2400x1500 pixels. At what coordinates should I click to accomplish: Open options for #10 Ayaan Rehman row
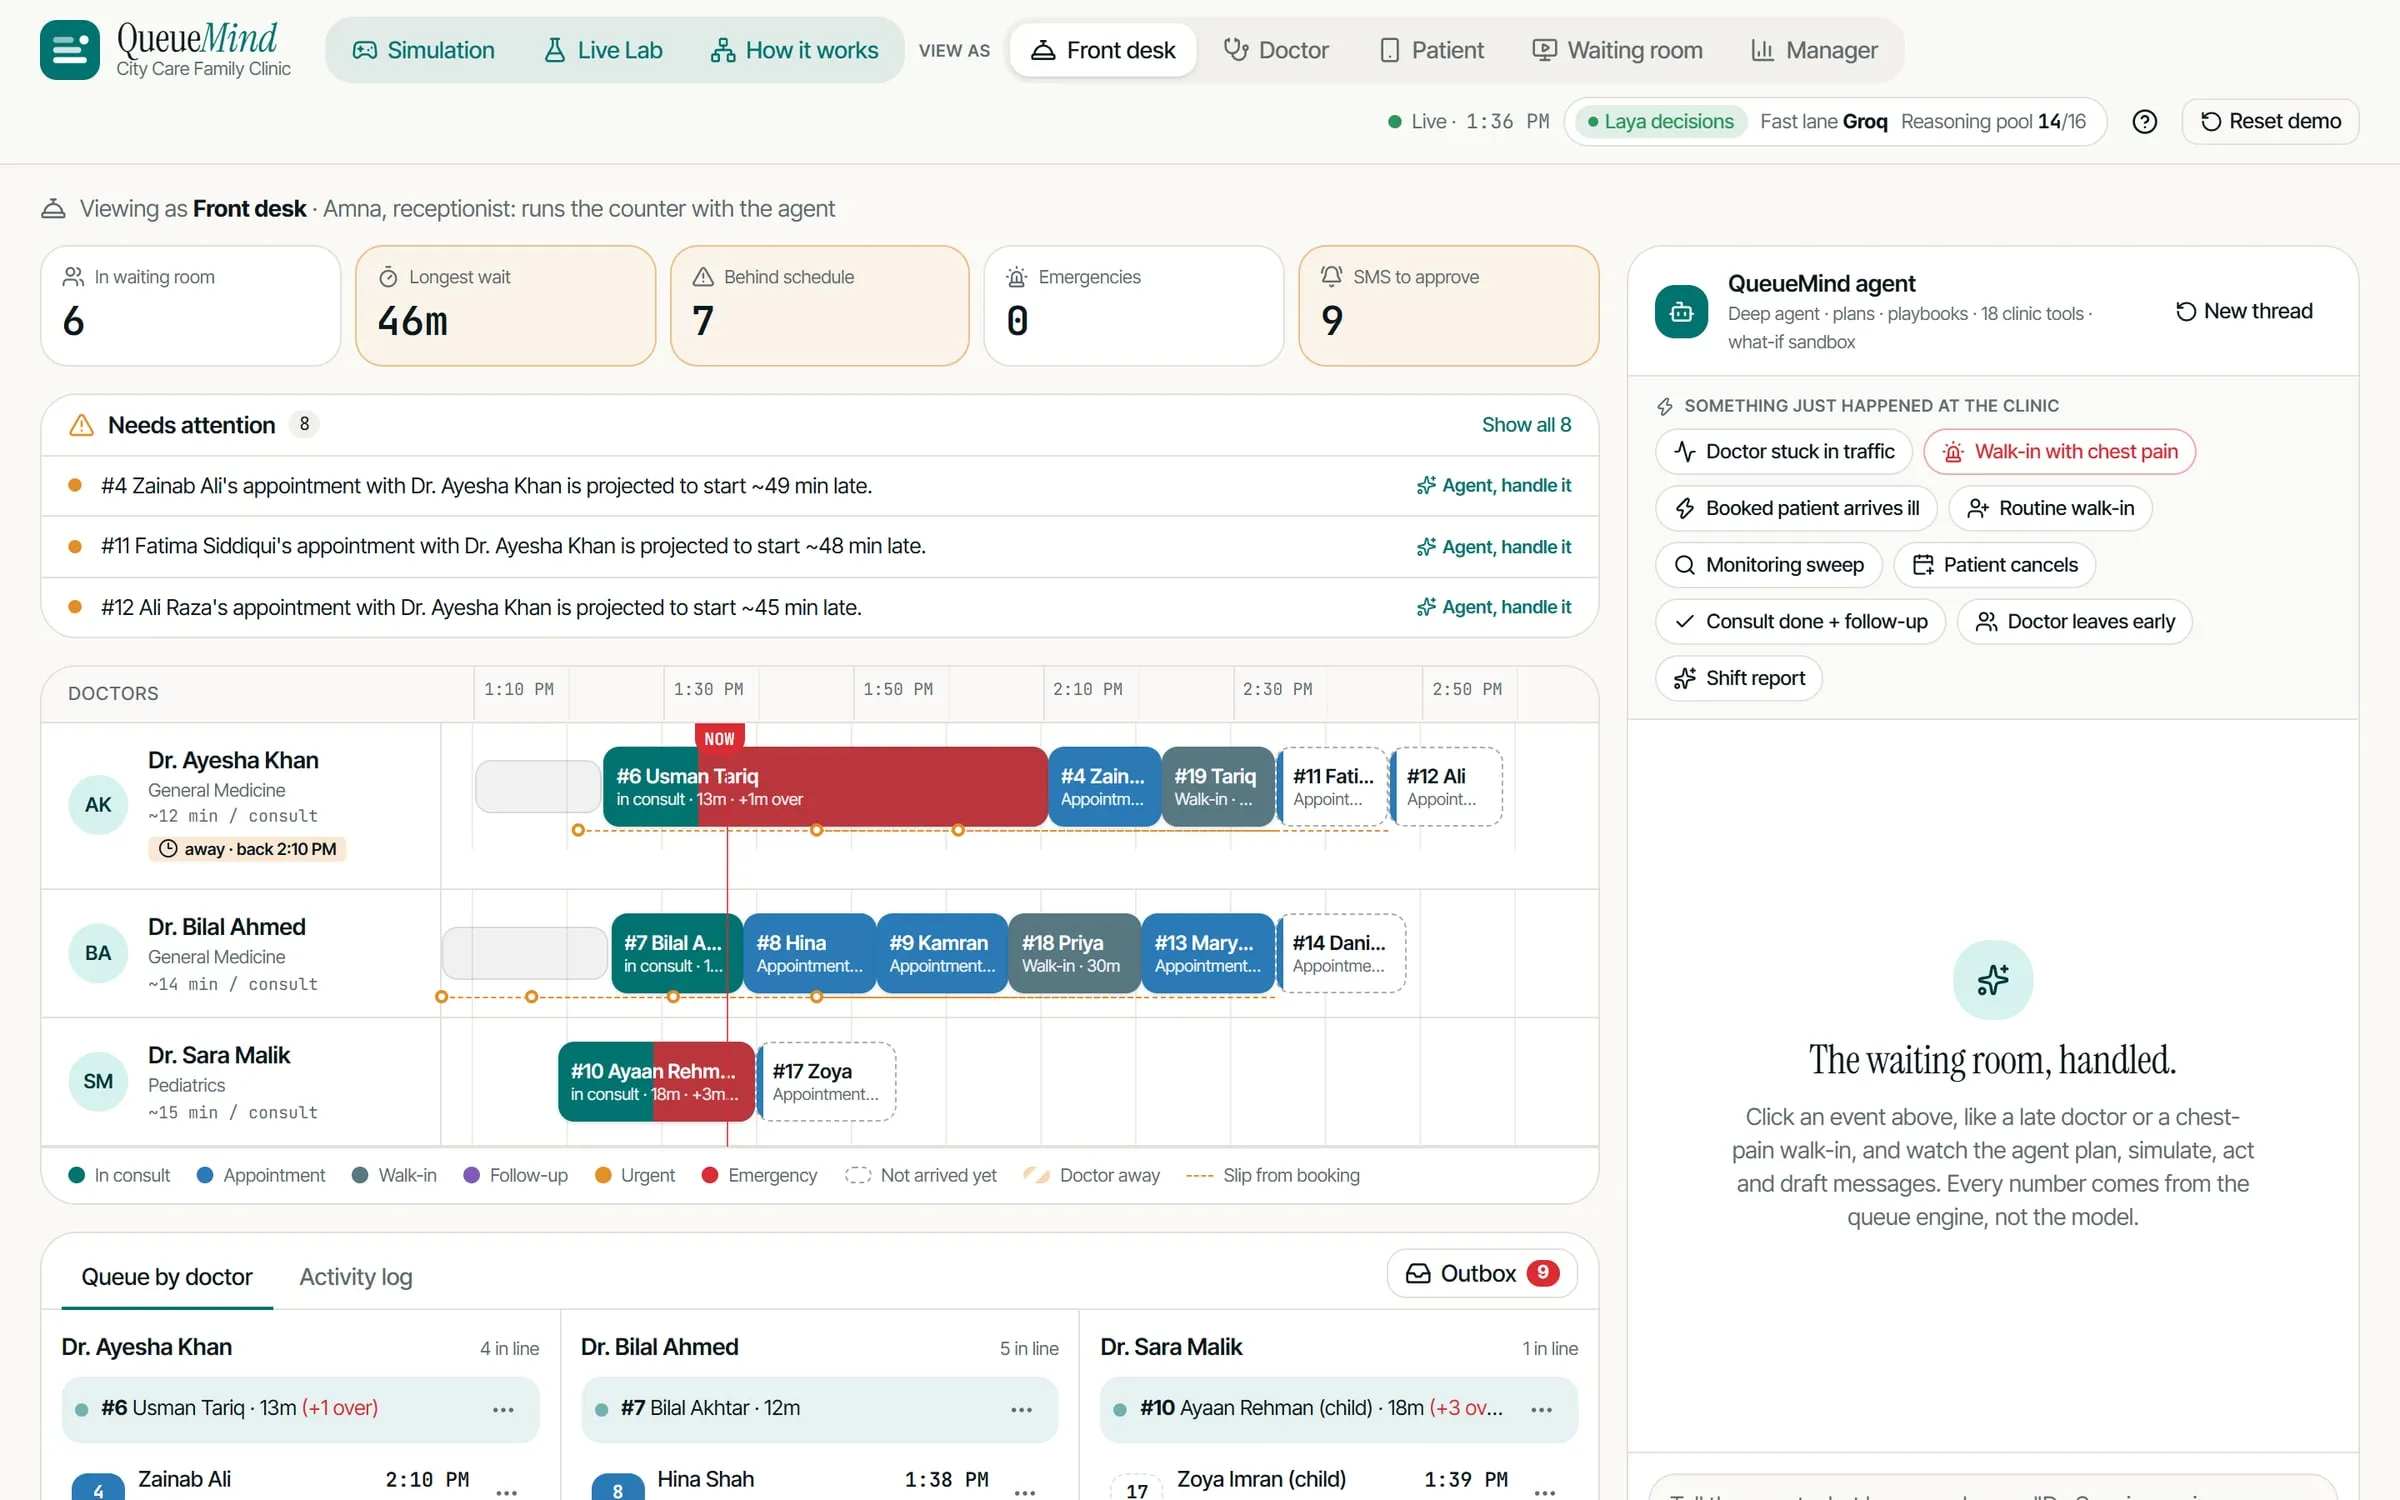click(1541, 1409)
